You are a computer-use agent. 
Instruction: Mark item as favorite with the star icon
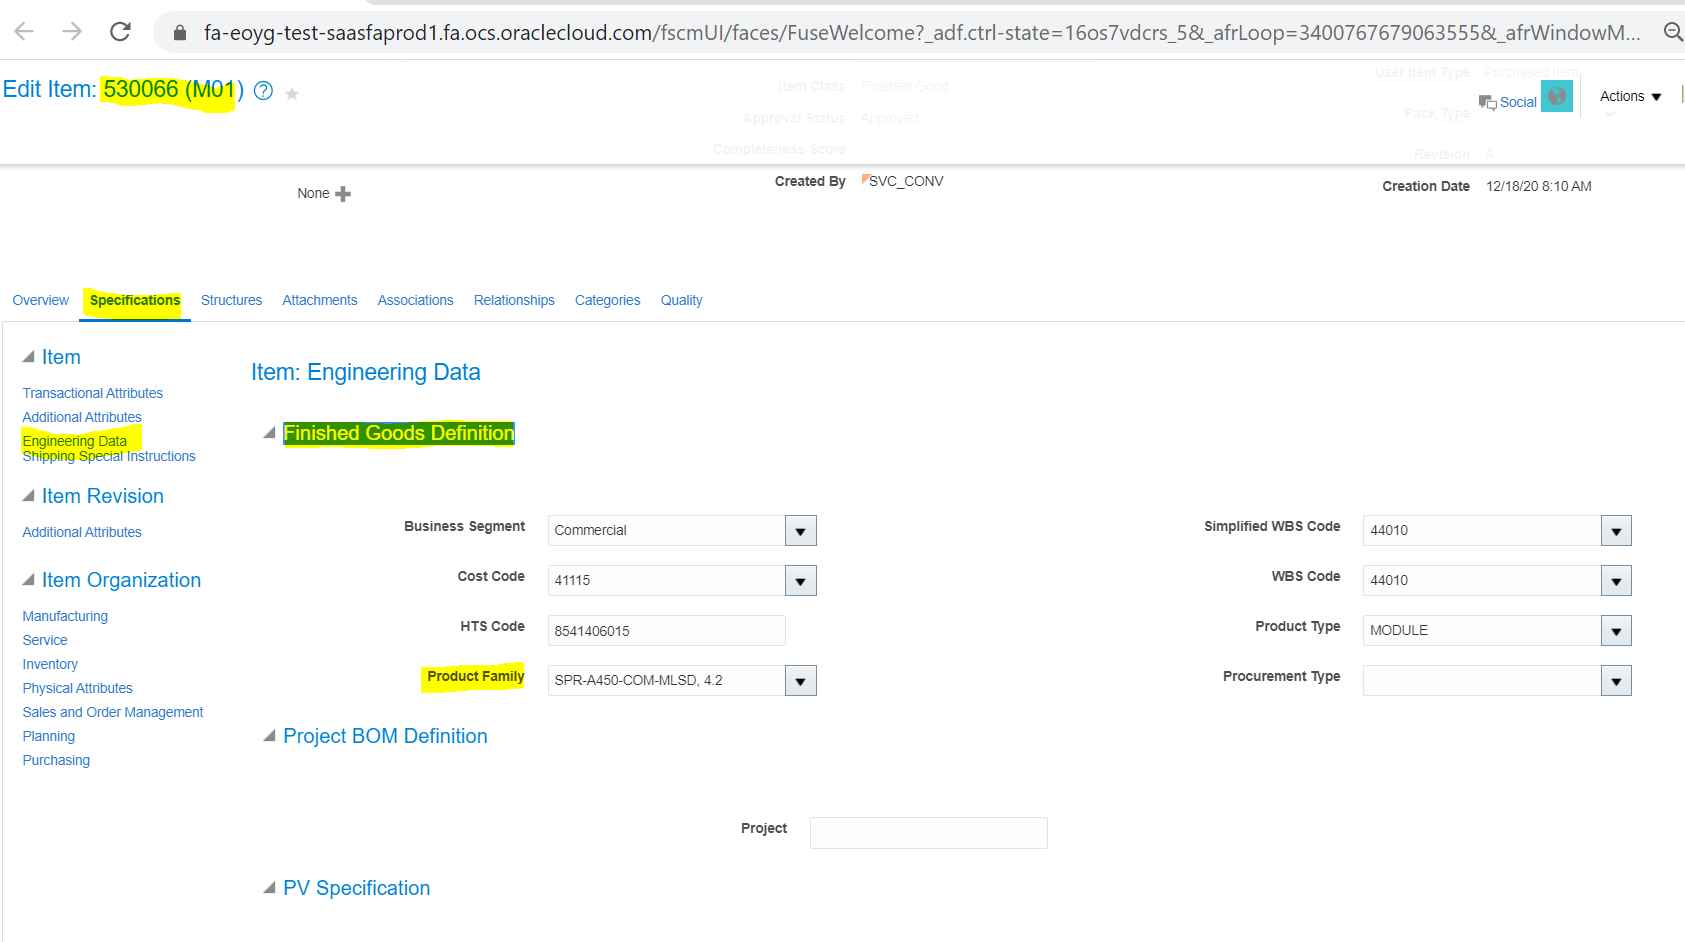pyautogui.click(x=291, y=93)
